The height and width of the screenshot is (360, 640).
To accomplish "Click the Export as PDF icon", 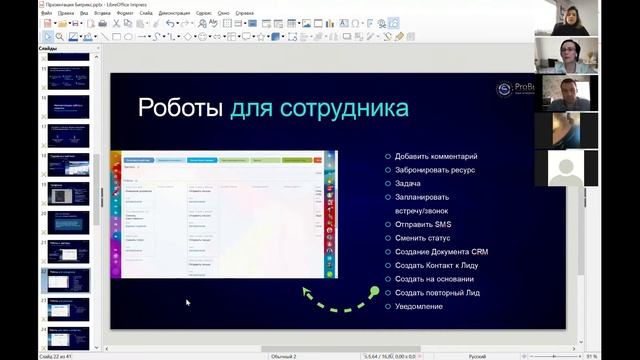I will [x=90, y=24].
